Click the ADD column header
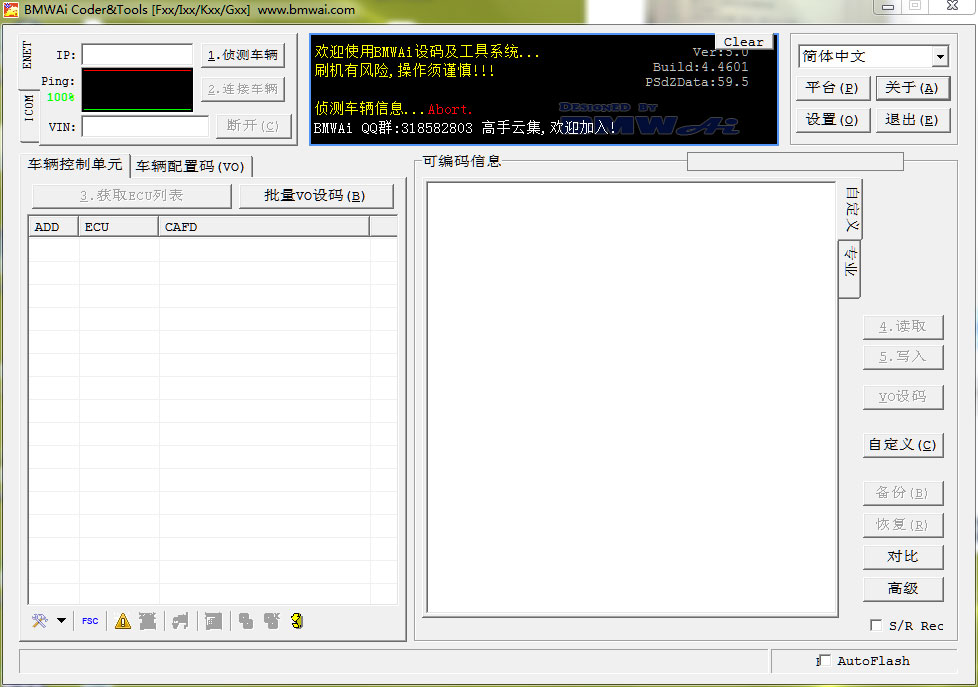 [54, 227]
